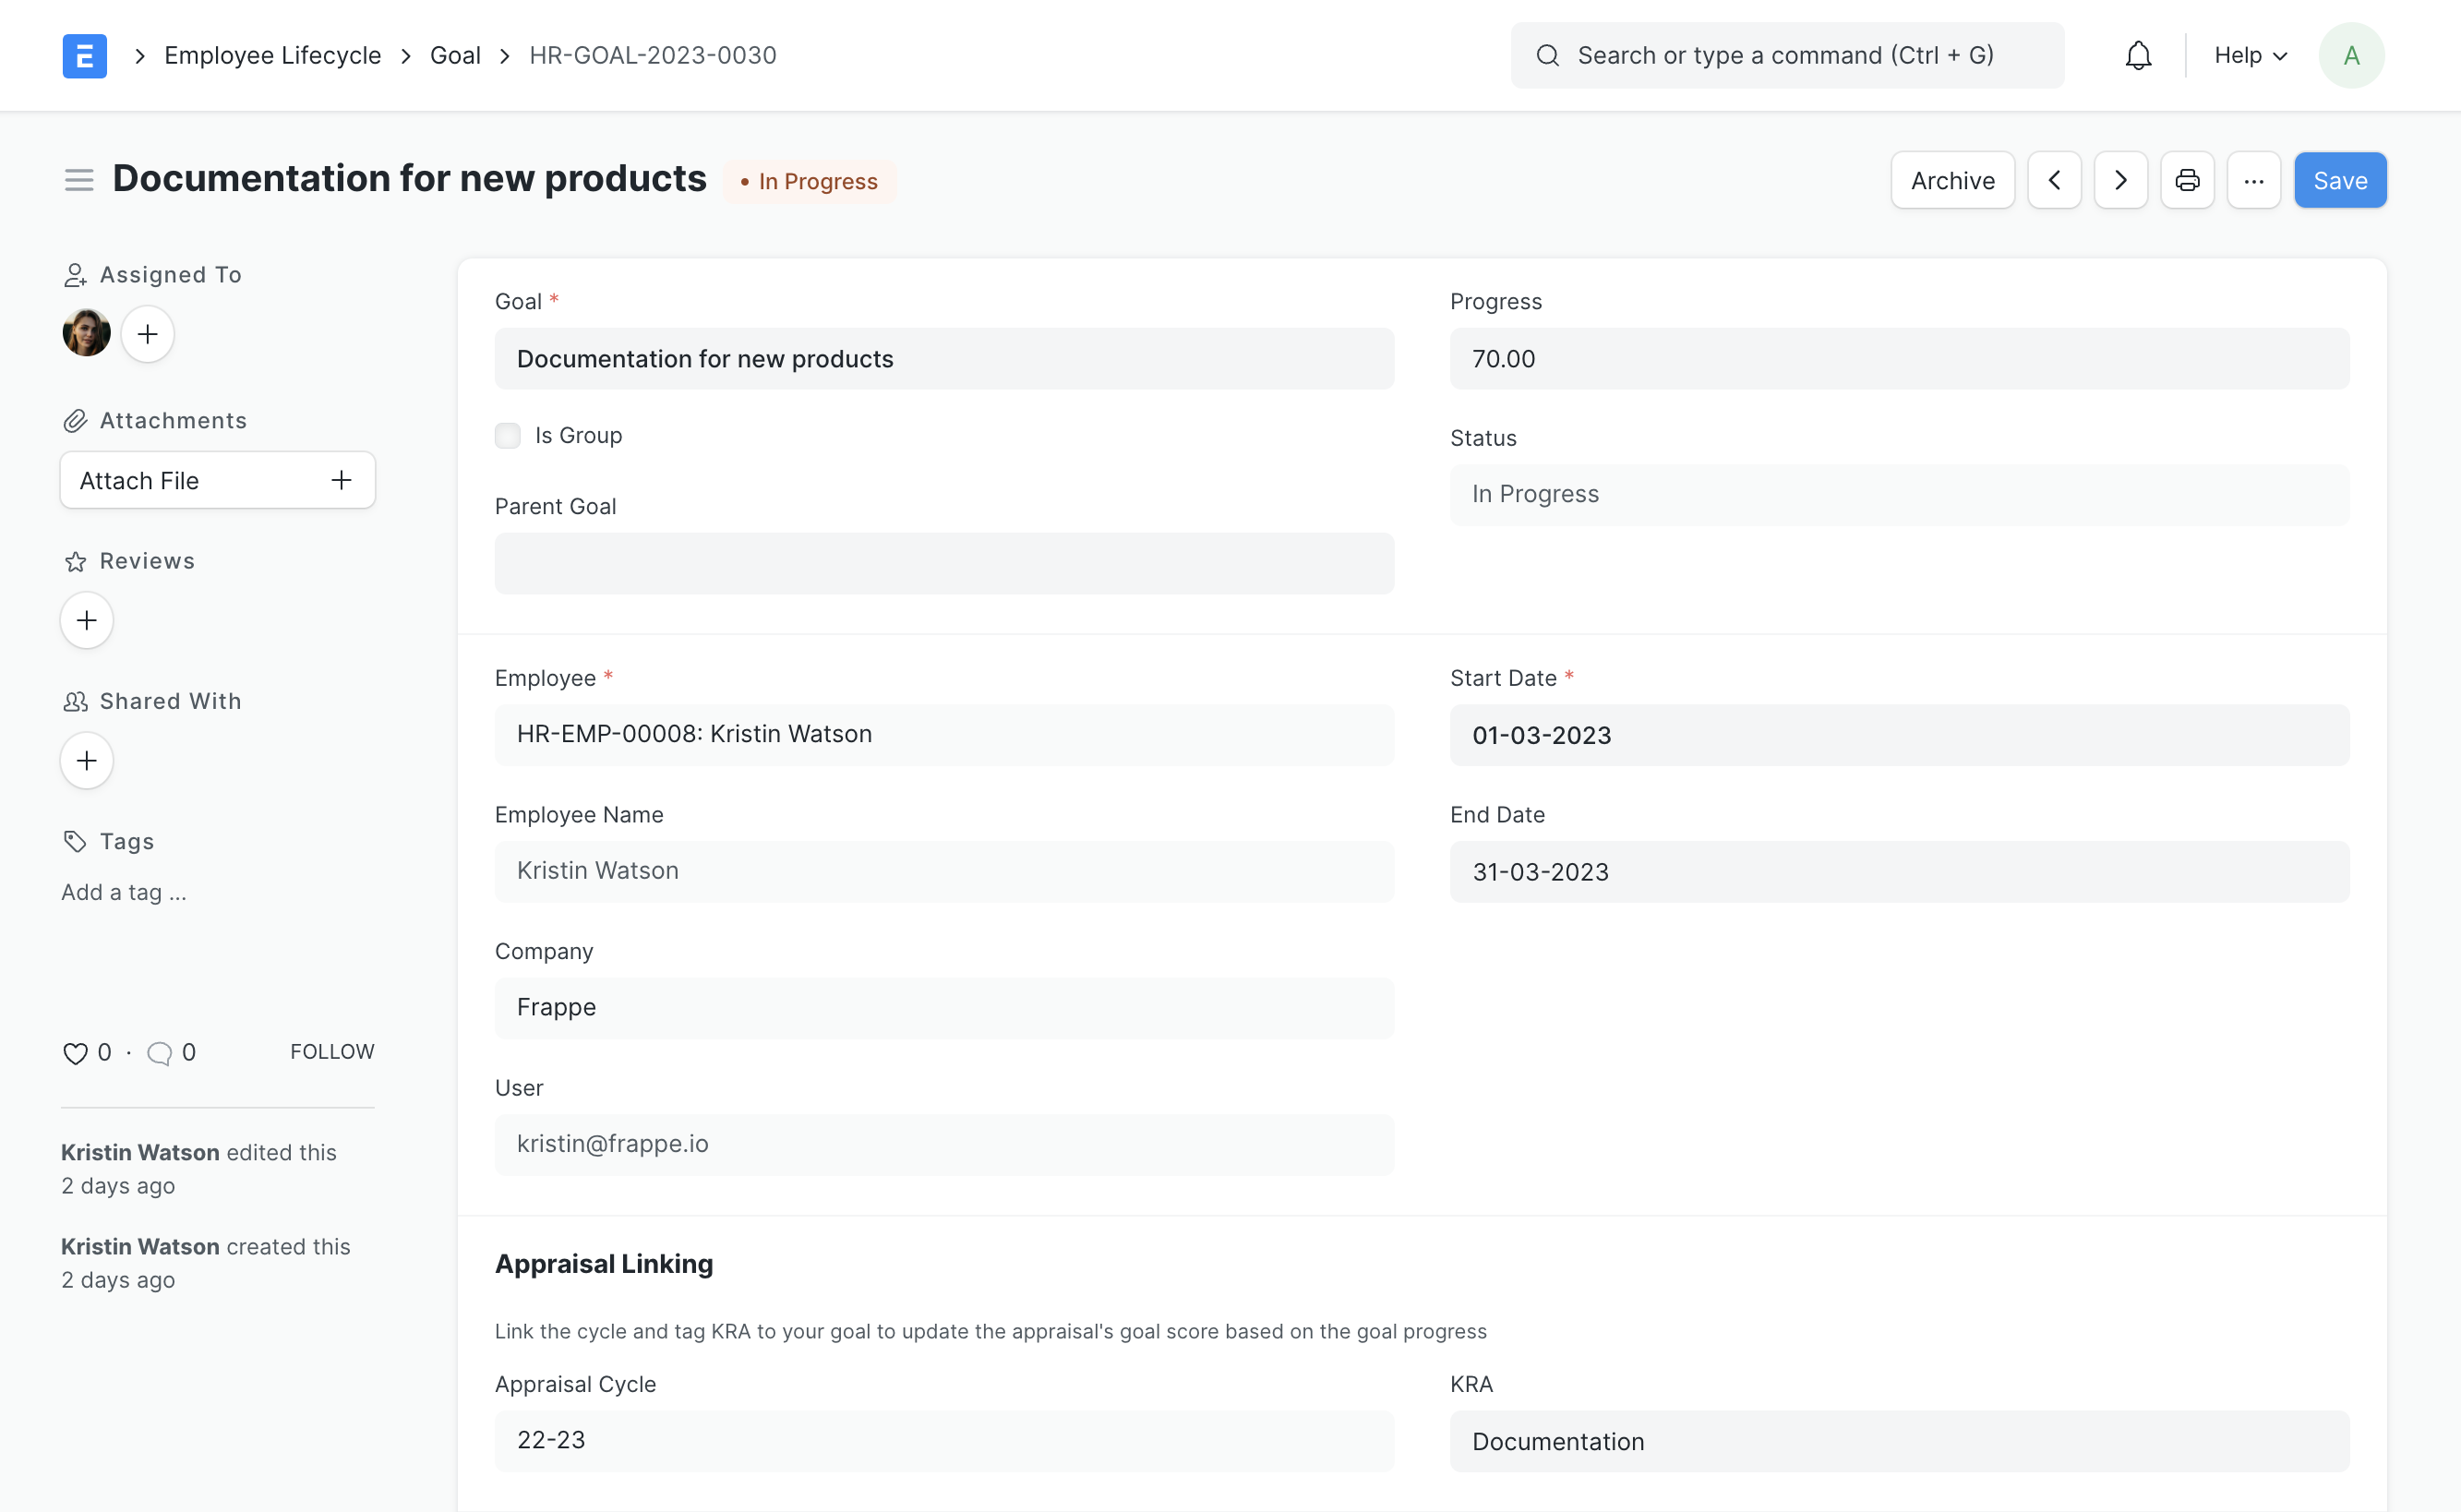The image size is (2461, 1512).
Task: Click the Progress value field
Action: tap(1898, 359)
